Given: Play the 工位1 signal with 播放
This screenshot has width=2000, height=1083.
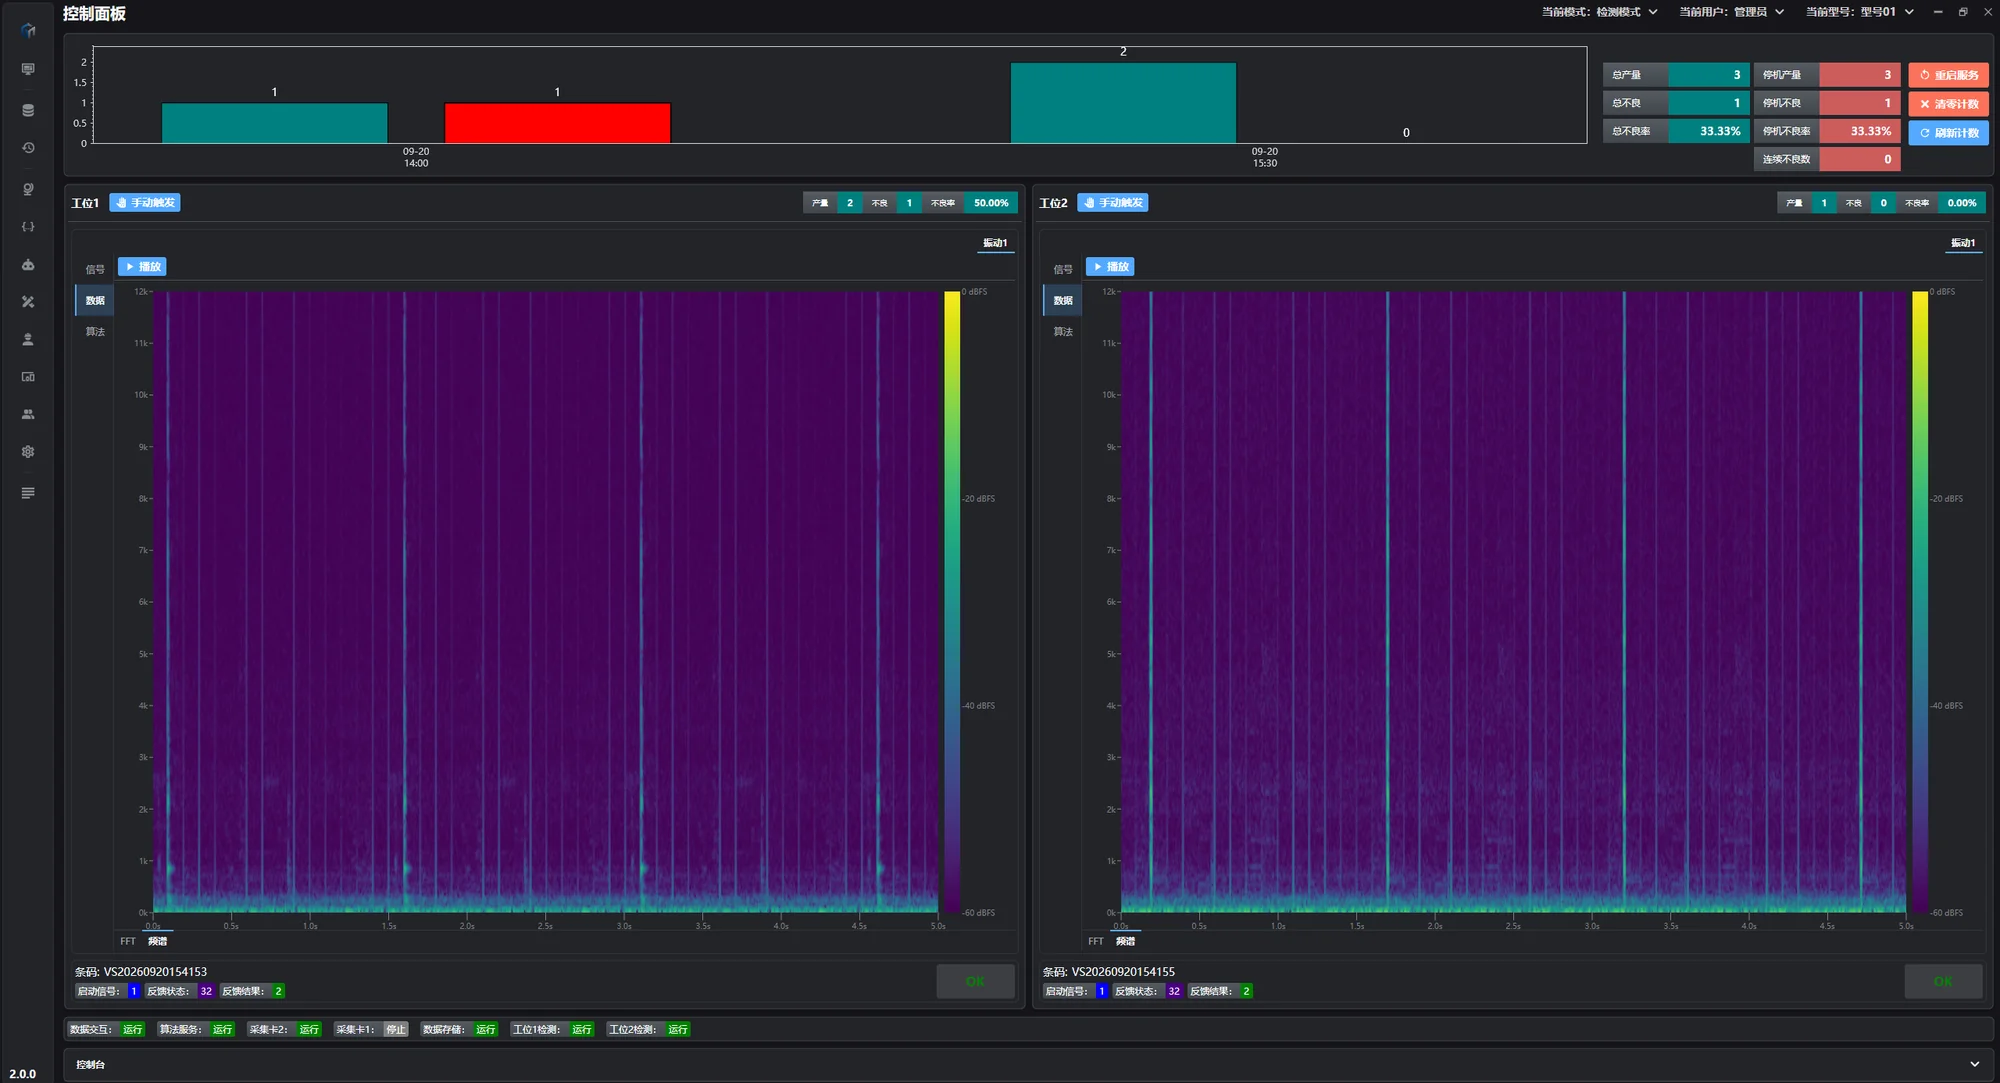Looking at the screenshot, I should pos(142,267).
